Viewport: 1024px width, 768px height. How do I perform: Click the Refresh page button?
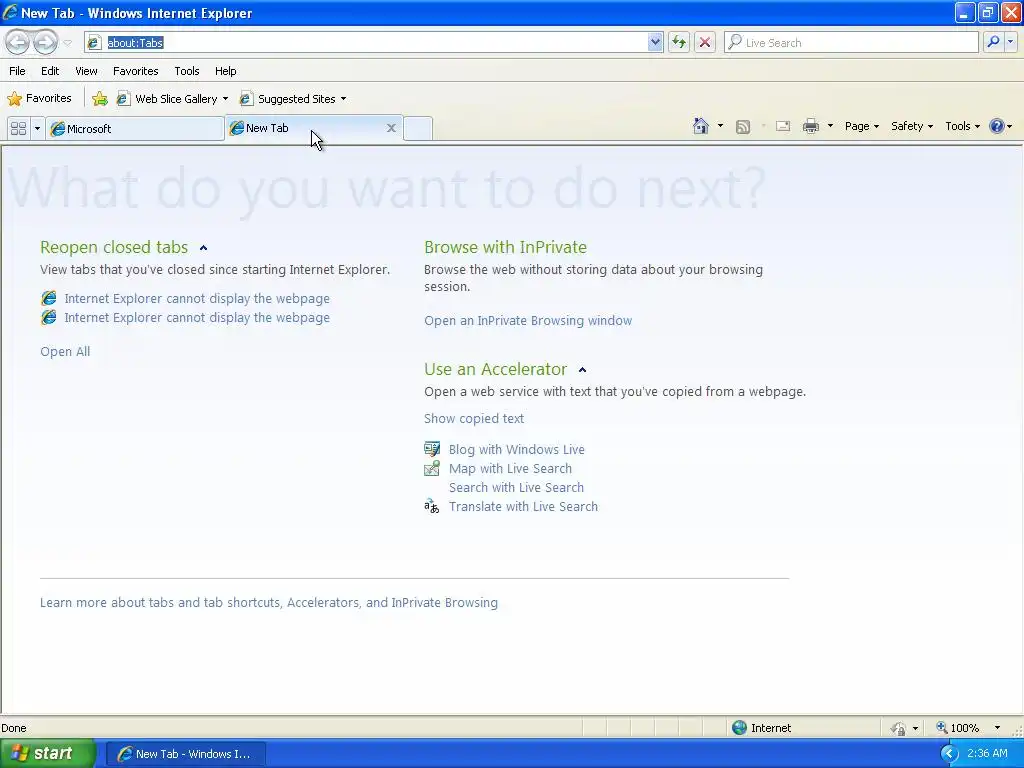click(679, 42)
